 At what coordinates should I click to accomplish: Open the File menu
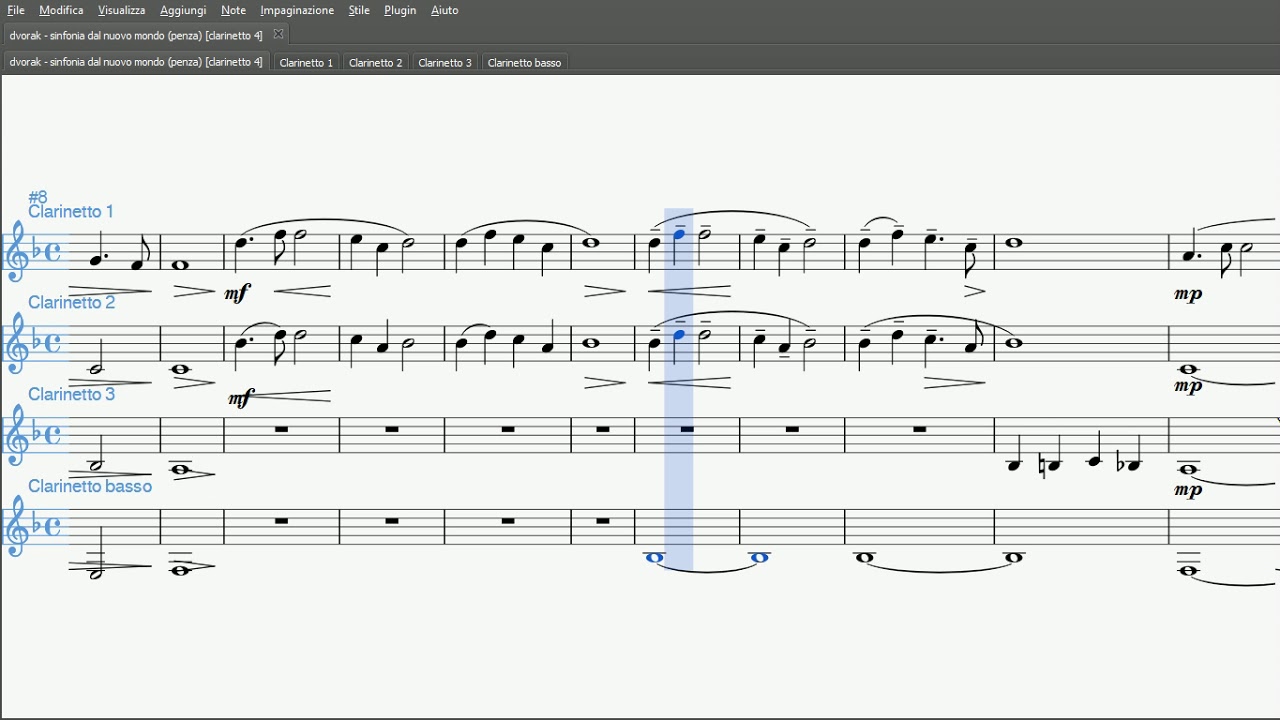pos(16,10)
